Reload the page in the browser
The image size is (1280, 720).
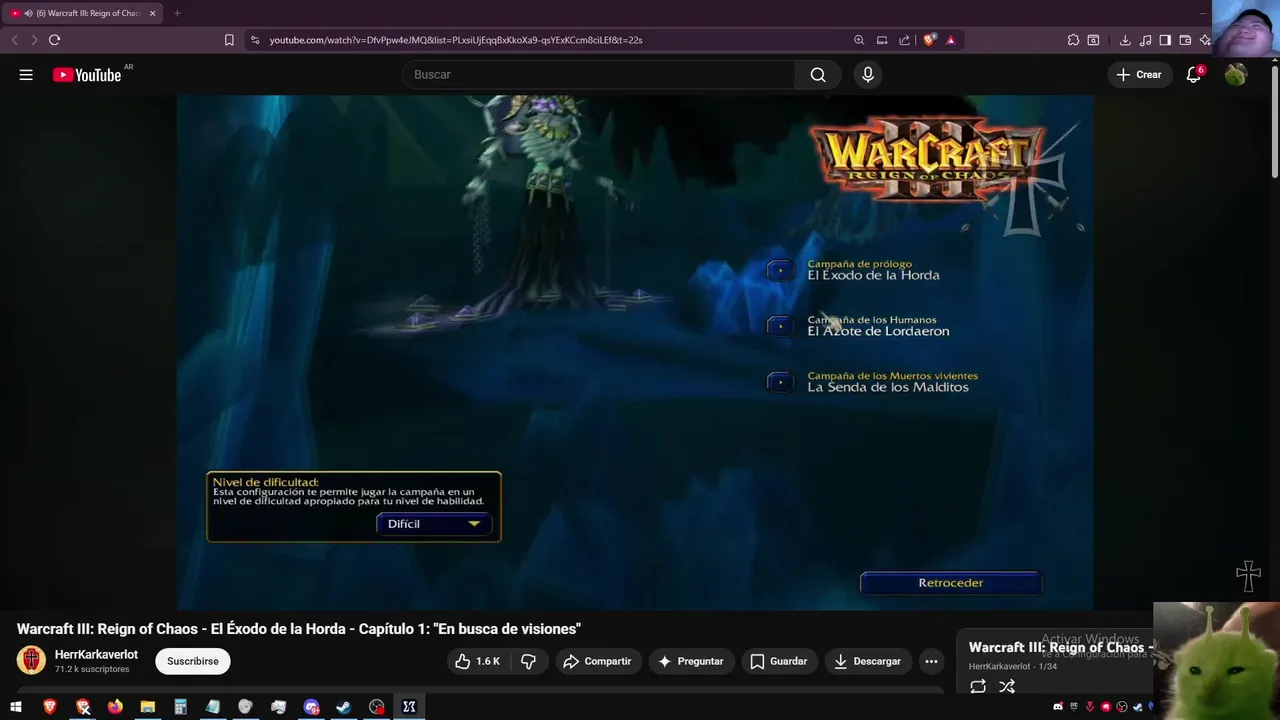click(x=54, y=40)
